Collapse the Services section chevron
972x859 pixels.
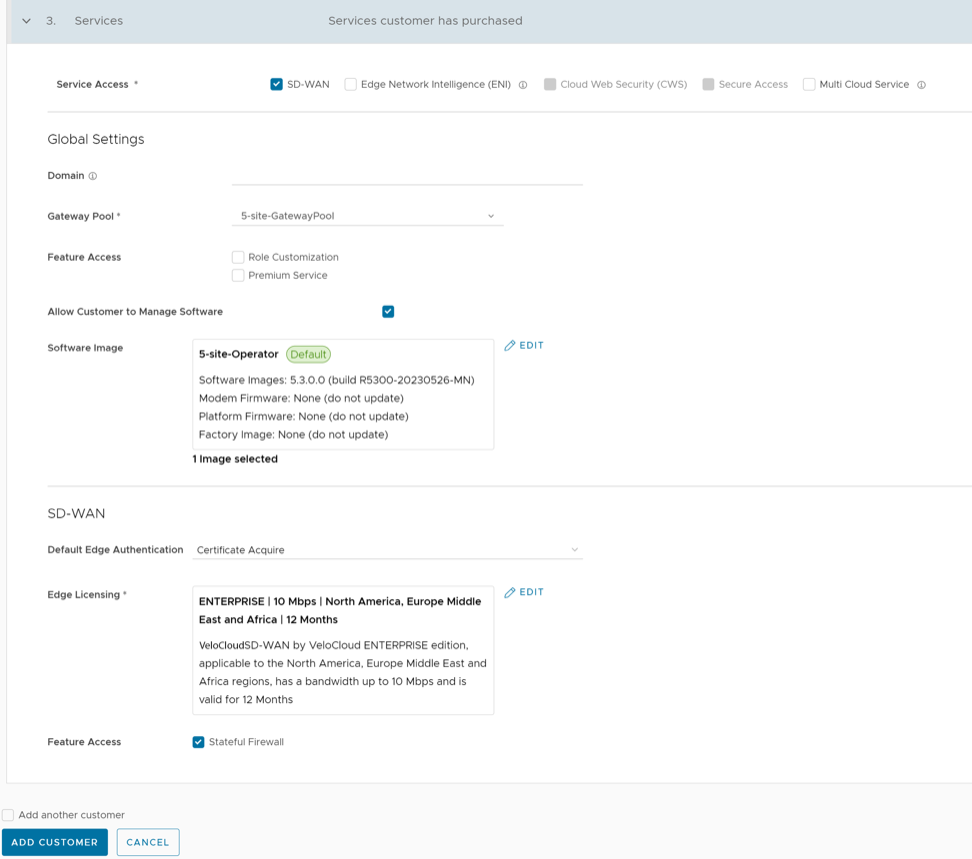27,21
